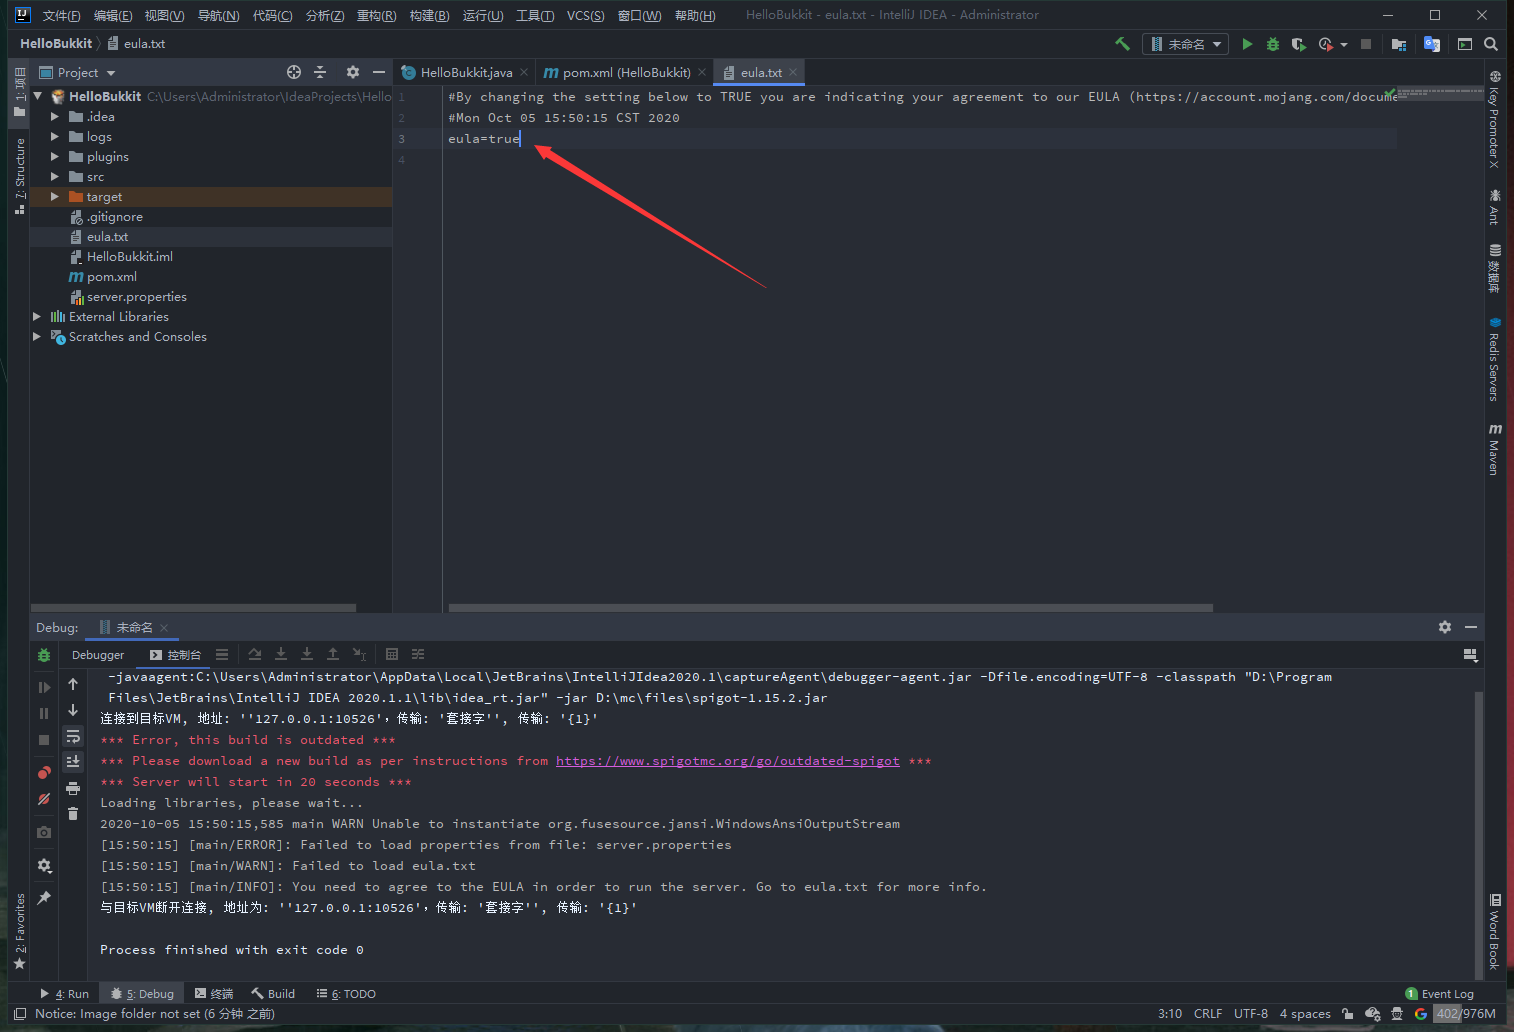Screen dimensions: 1514x1032
Task: Clear console with the trash icon
Action: point(73,813)
